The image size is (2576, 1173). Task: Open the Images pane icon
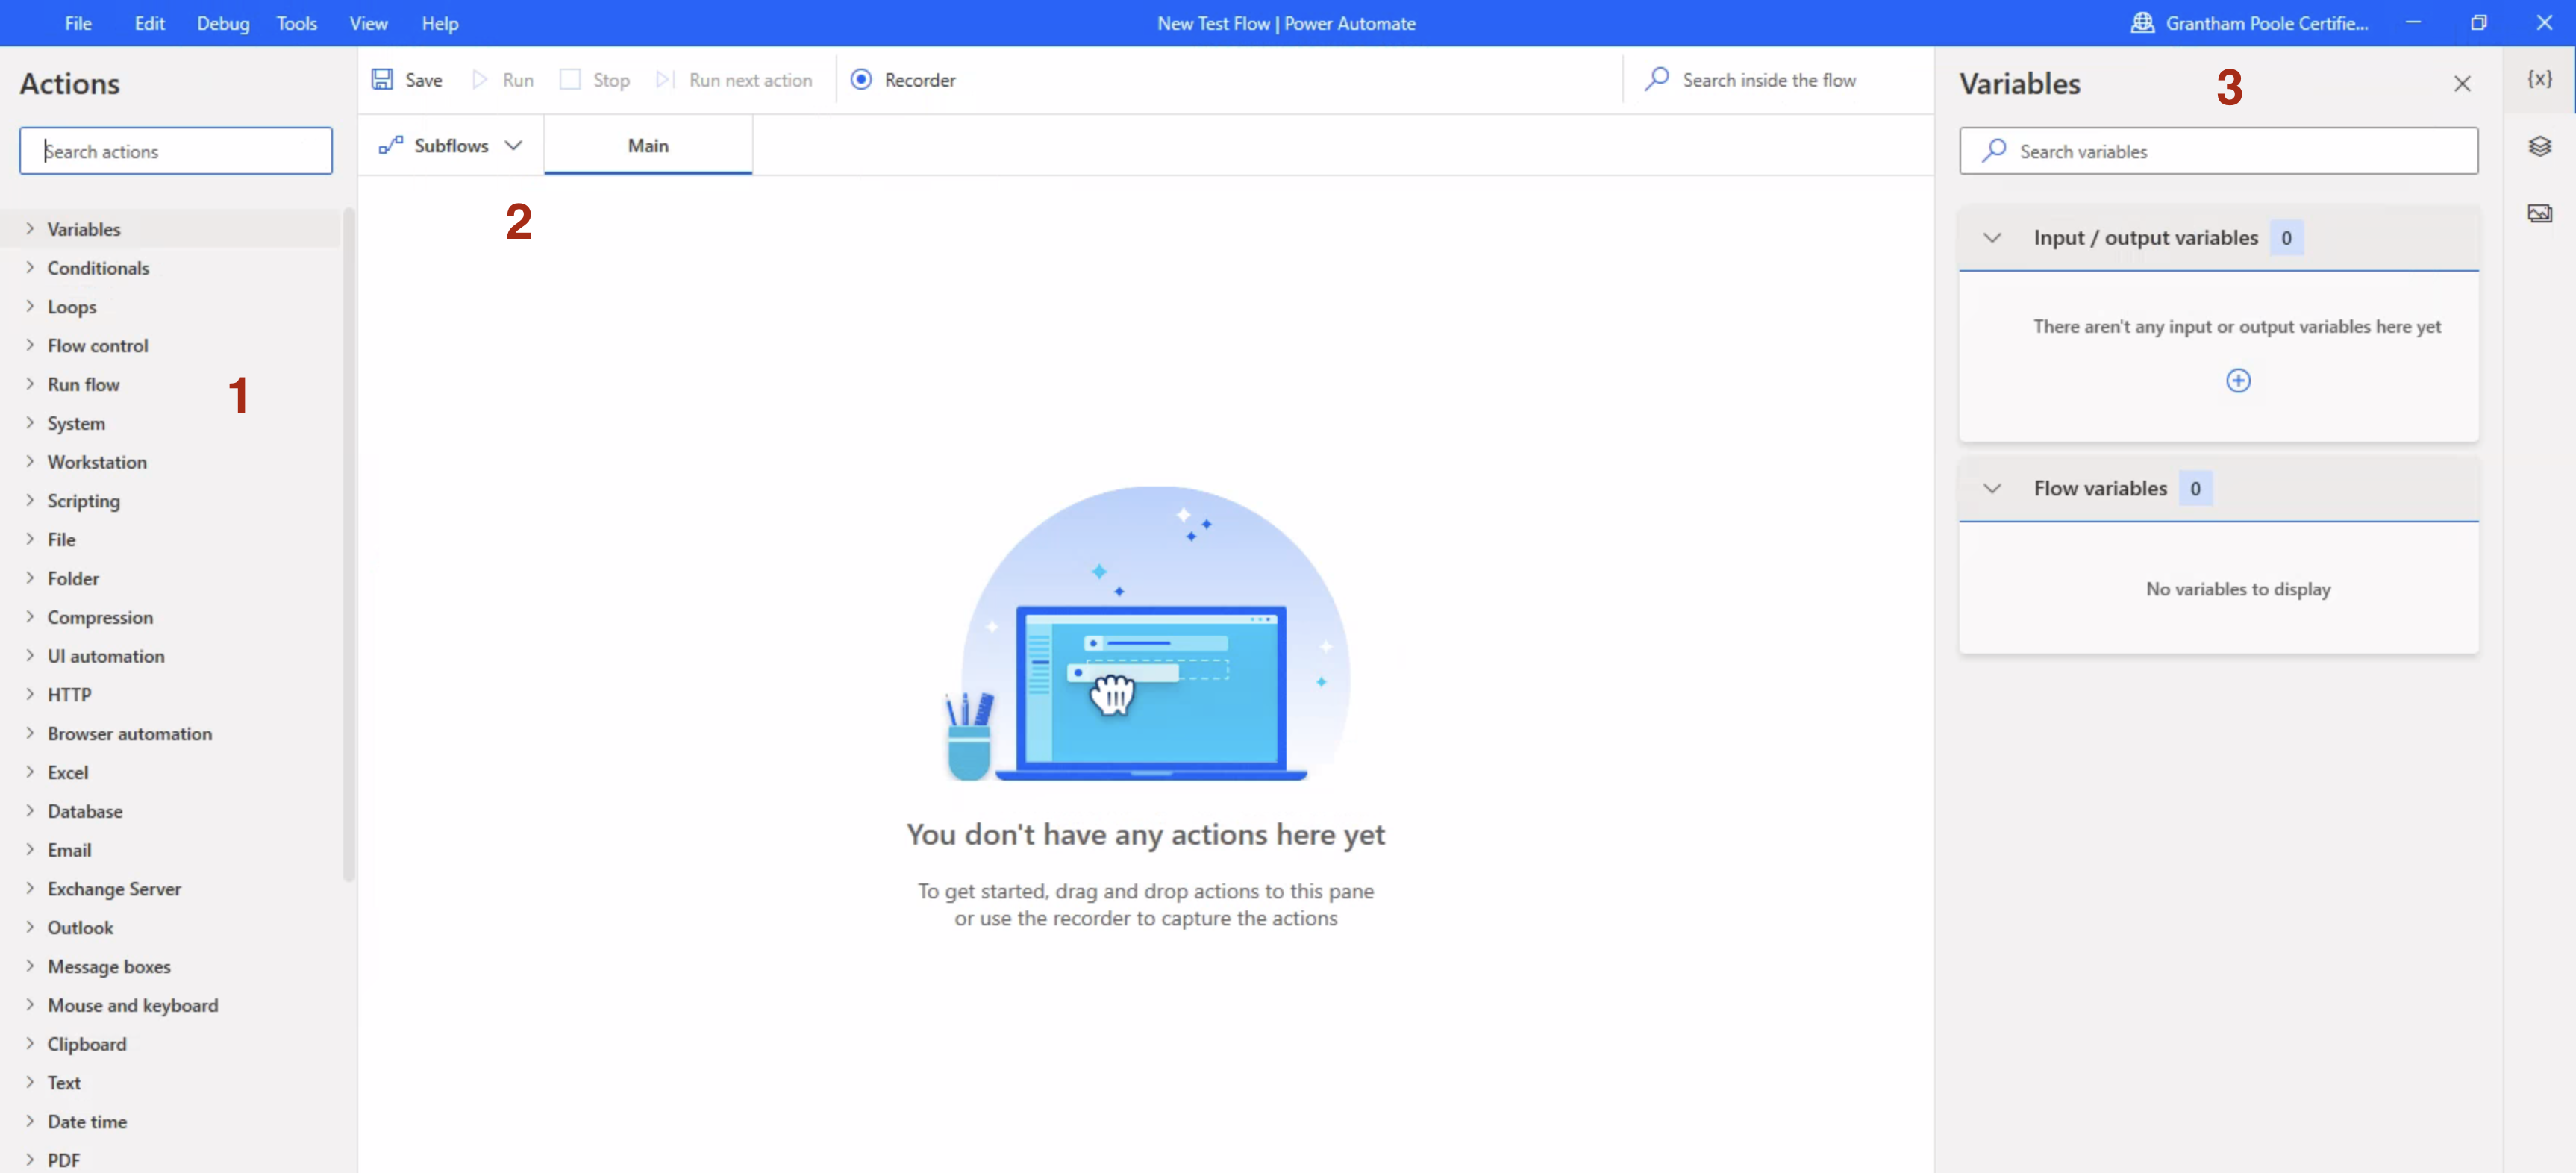pyautogui.click(x=2540, y=213)
